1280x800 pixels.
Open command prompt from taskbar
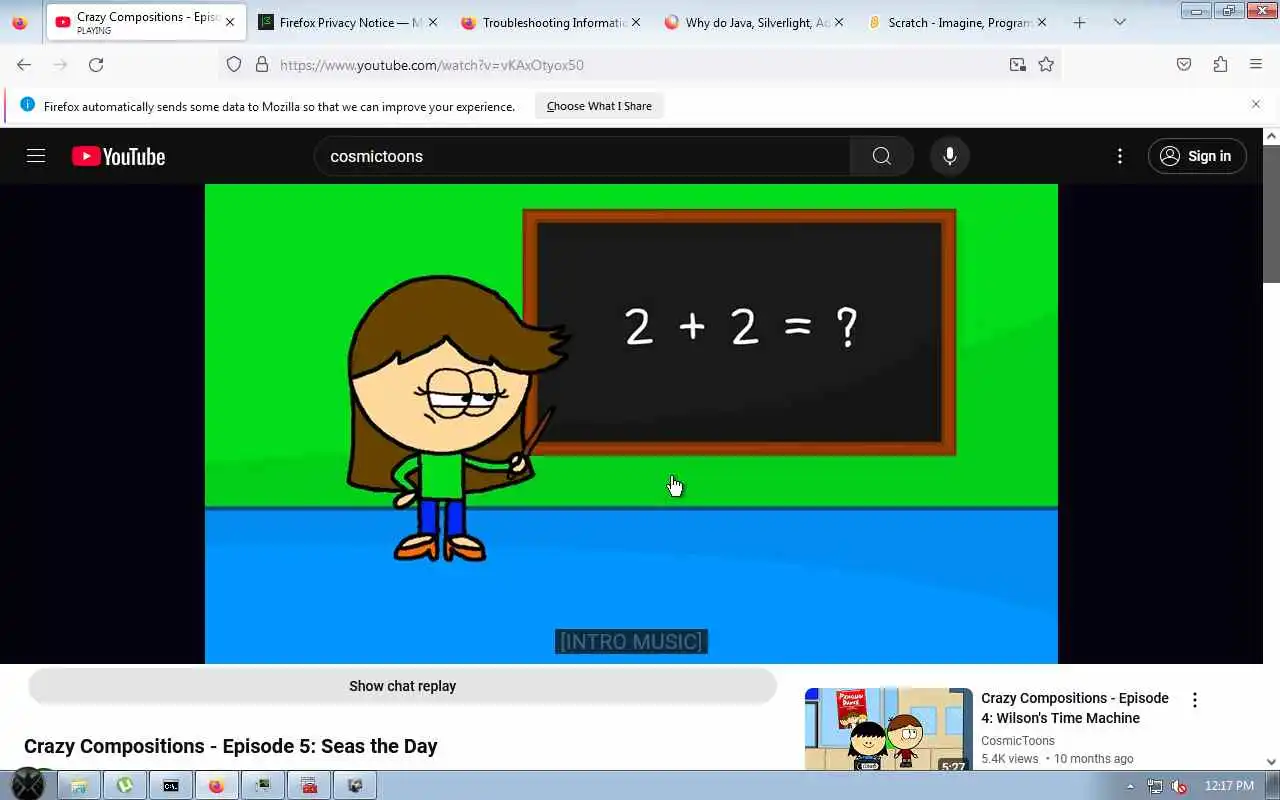pos(170,786)
